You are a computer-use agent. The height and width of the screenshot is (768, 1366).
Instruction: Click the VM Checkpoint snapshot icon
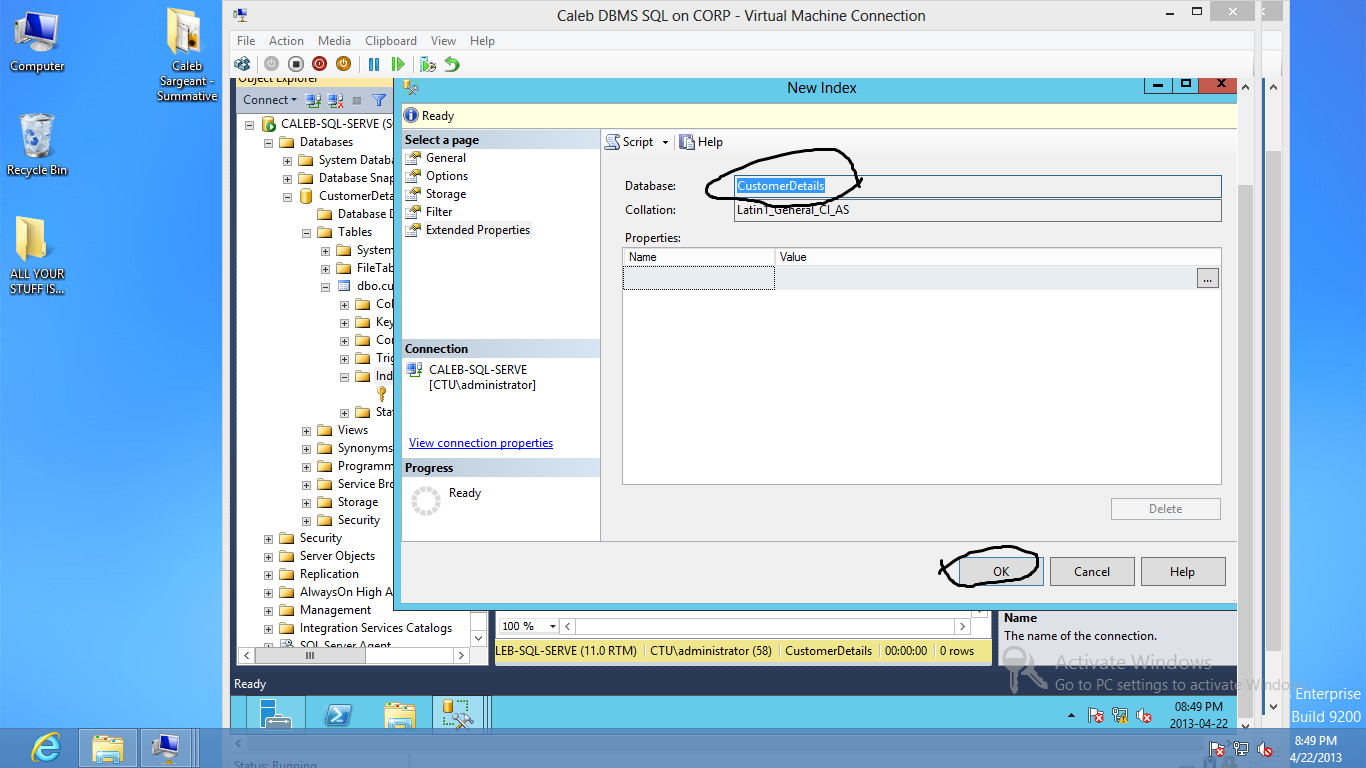coord(428,64)
